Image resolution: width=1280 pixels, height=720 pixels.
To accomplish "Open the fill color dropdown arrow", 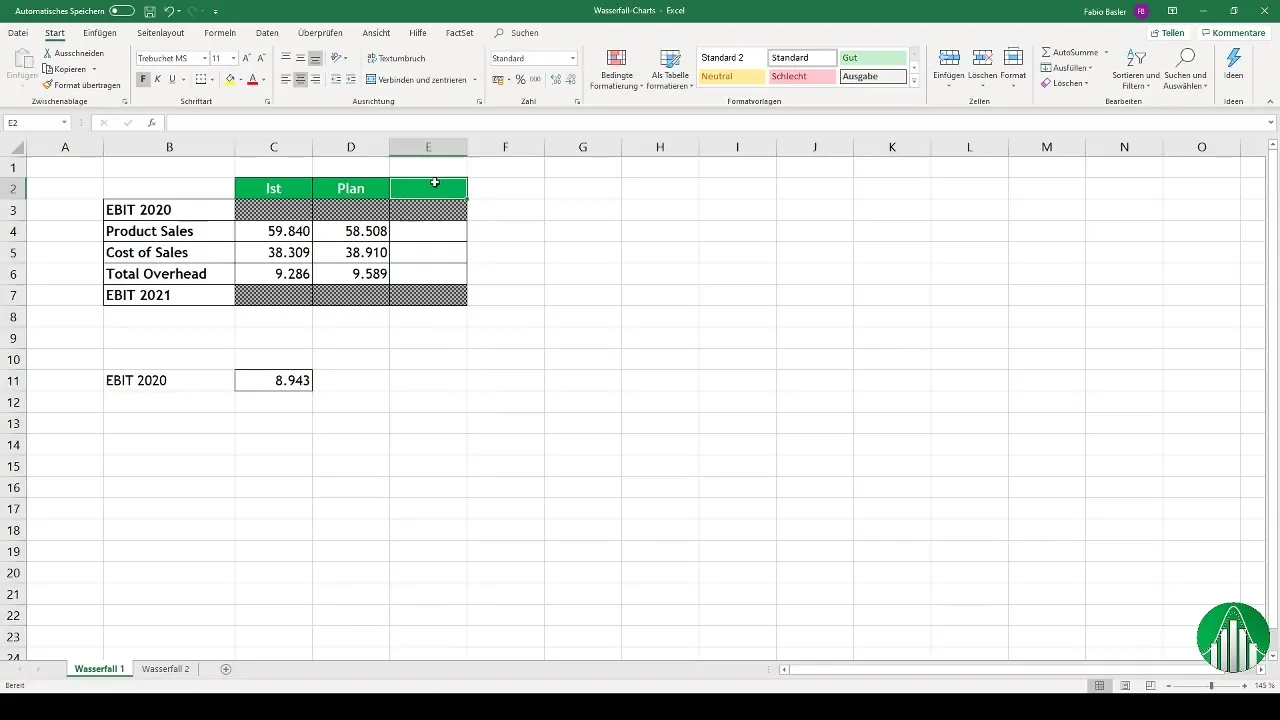I will [x=240, y=79].
